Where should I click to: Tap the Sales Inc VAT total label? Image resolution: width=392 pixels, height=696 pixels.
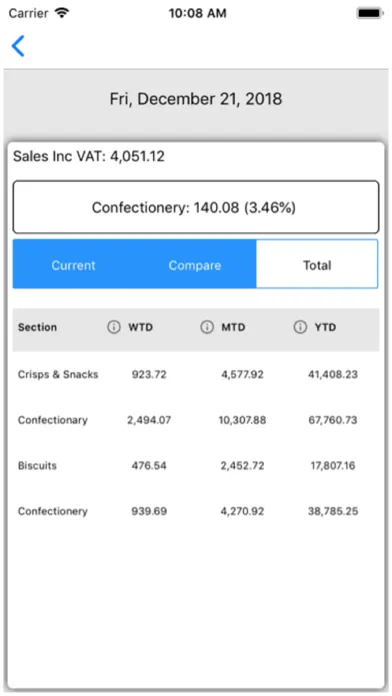89,156
